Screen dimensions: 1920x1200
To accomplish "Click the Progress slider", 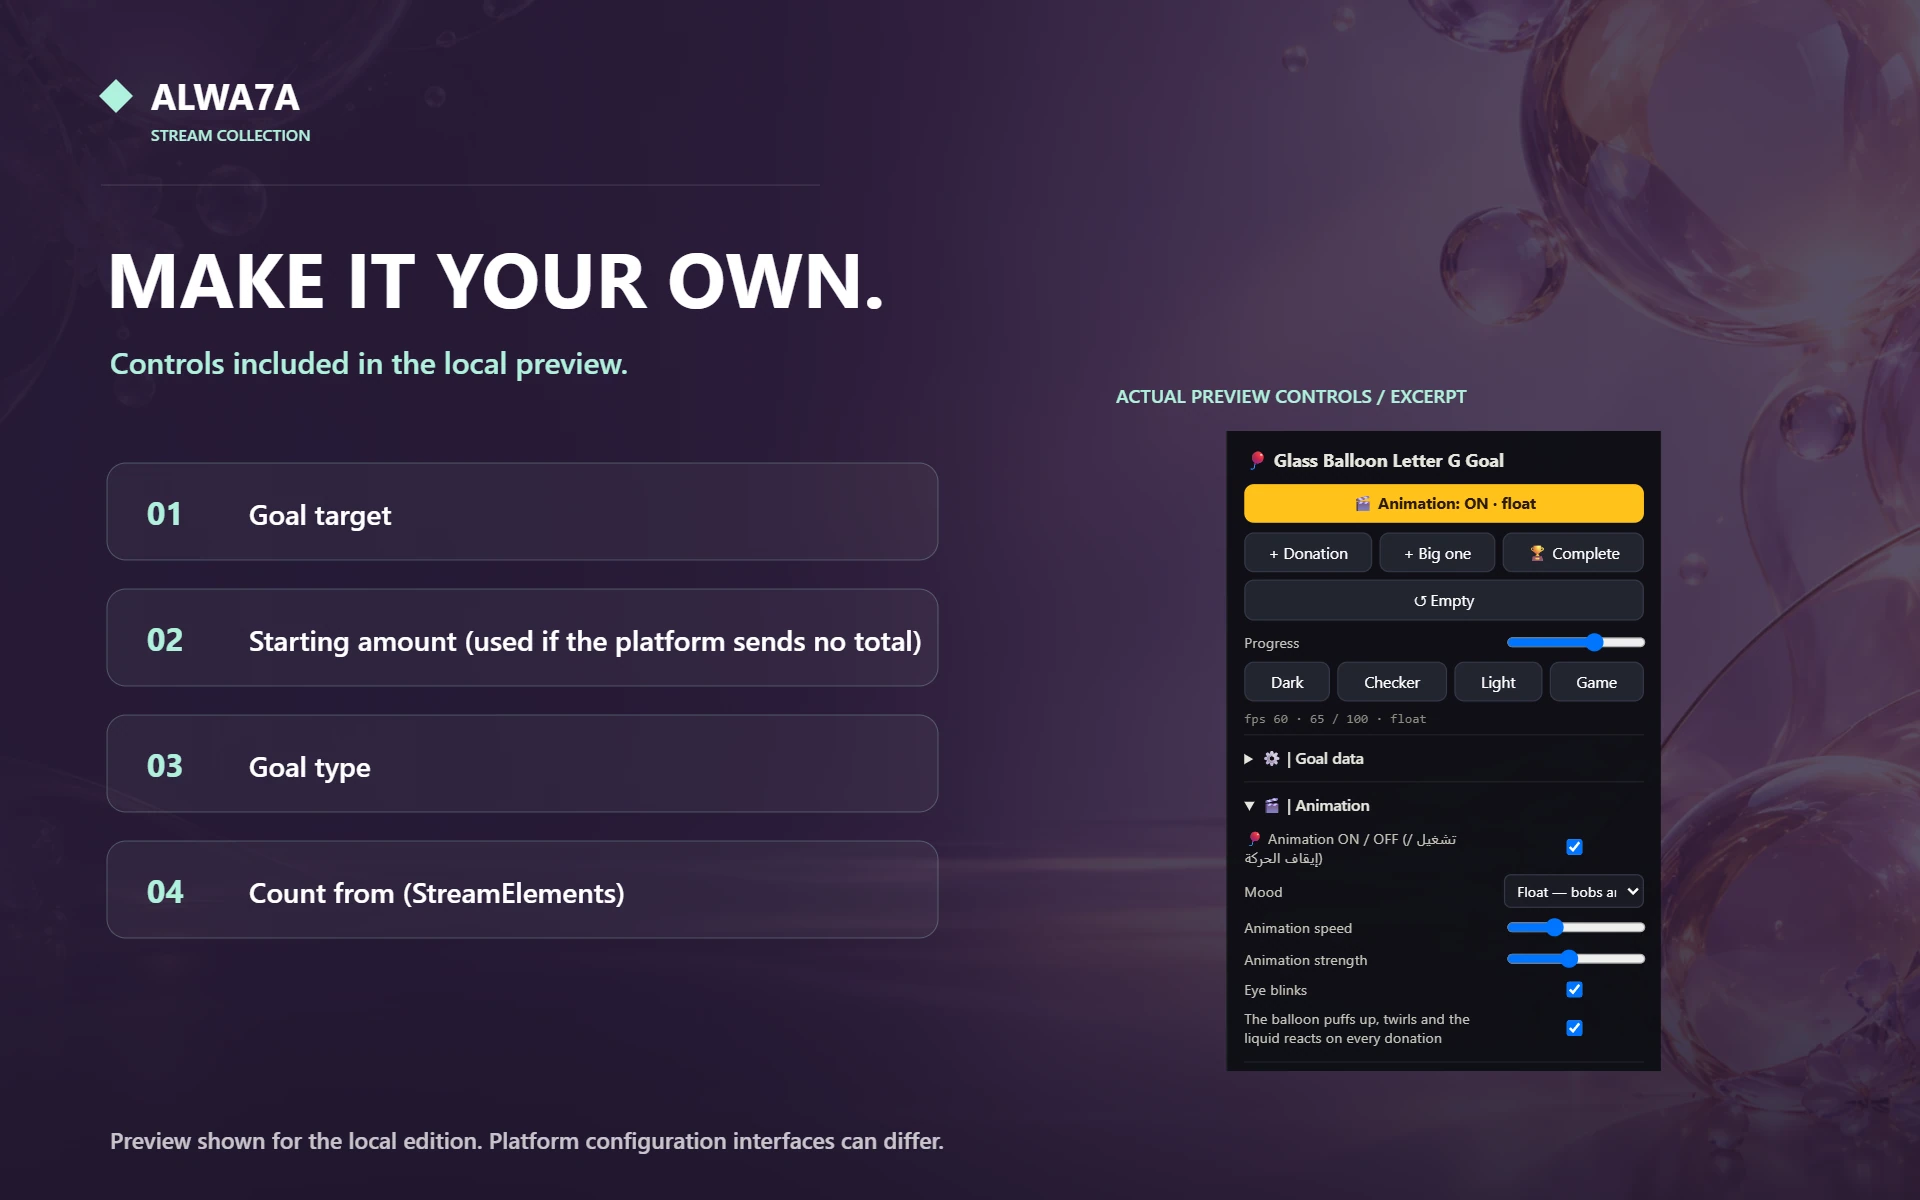I will coord(1575,642).
